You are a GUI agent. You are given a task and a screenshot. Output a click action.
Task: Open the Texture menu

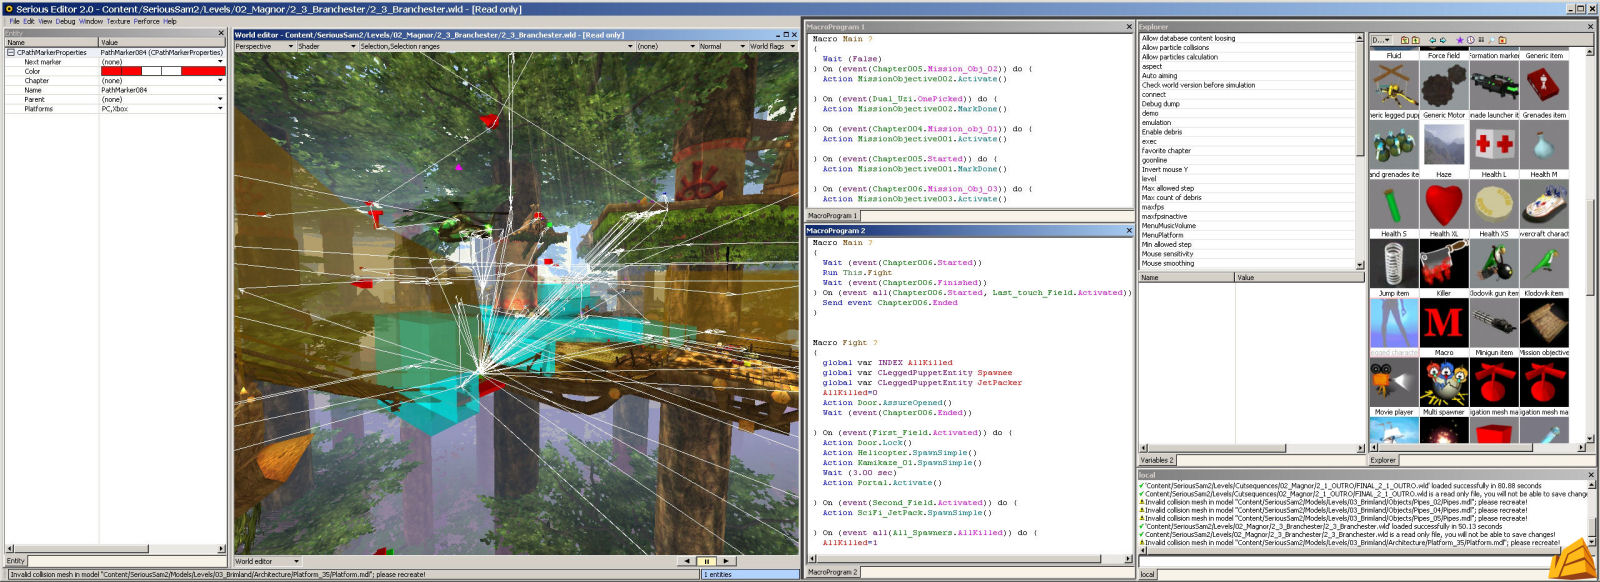[118, 21]
